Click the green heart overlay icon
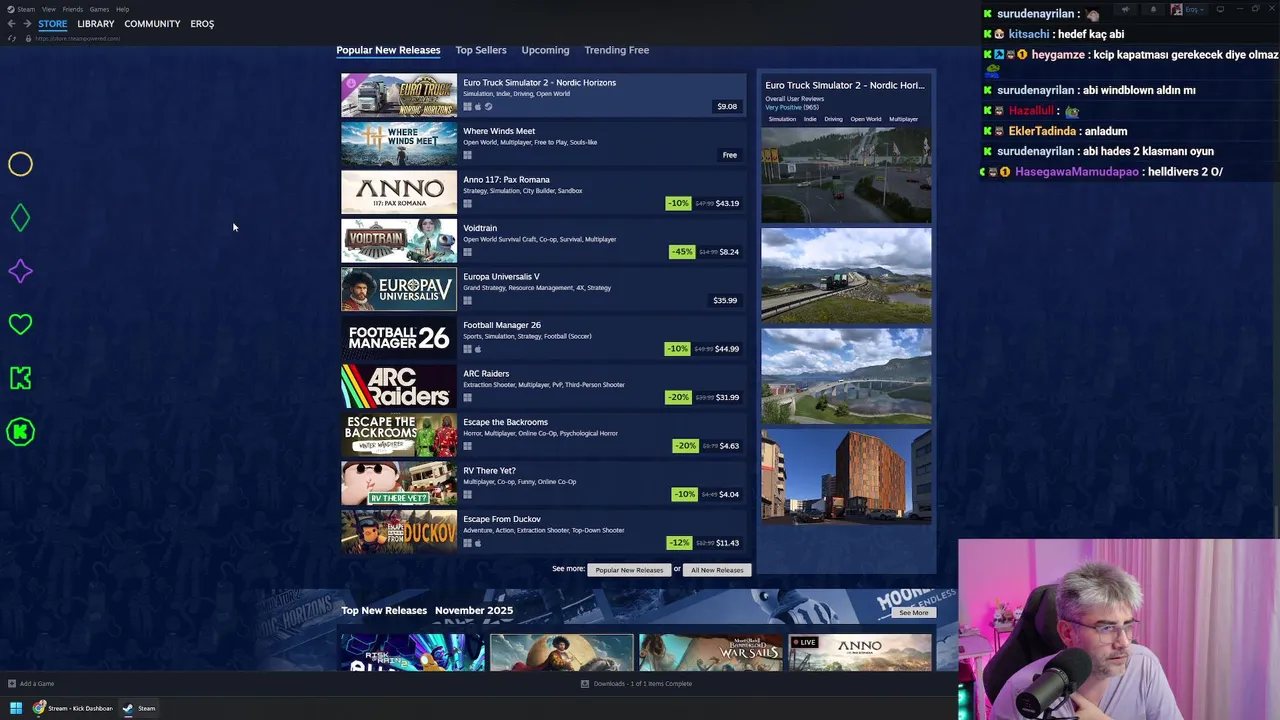The height and width of the screenshot is (720, 1280). click(20, 324)
